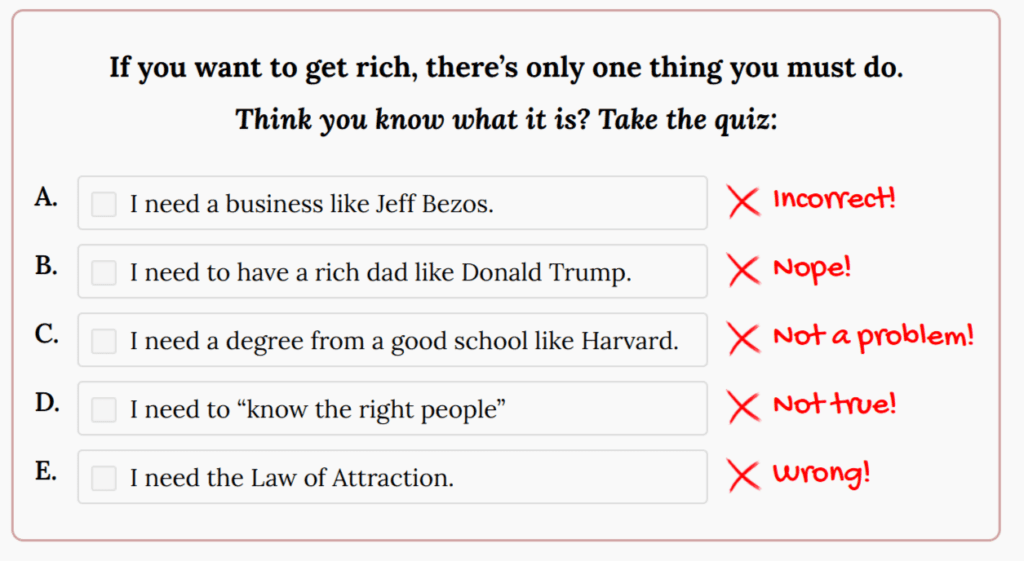The height and width of the screenshot is (561, 1024).
Task: Check the Jeff Bezos business checkbox
Action: coord(104,204)
